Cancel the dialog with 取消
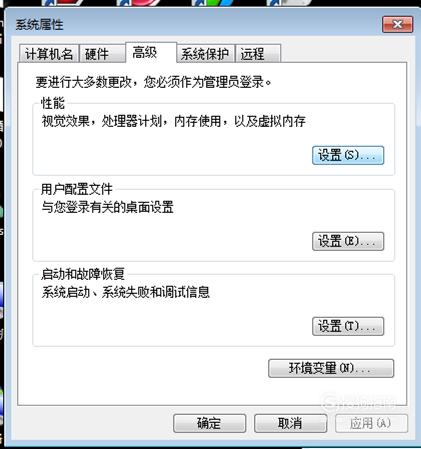This screenshot has width=421, height=449. [x=290, y=423]
